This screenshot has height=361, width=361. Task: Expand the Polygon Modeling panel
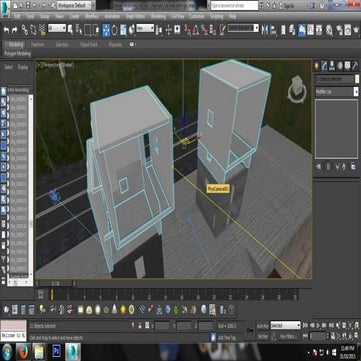click(x=17, y=53)
